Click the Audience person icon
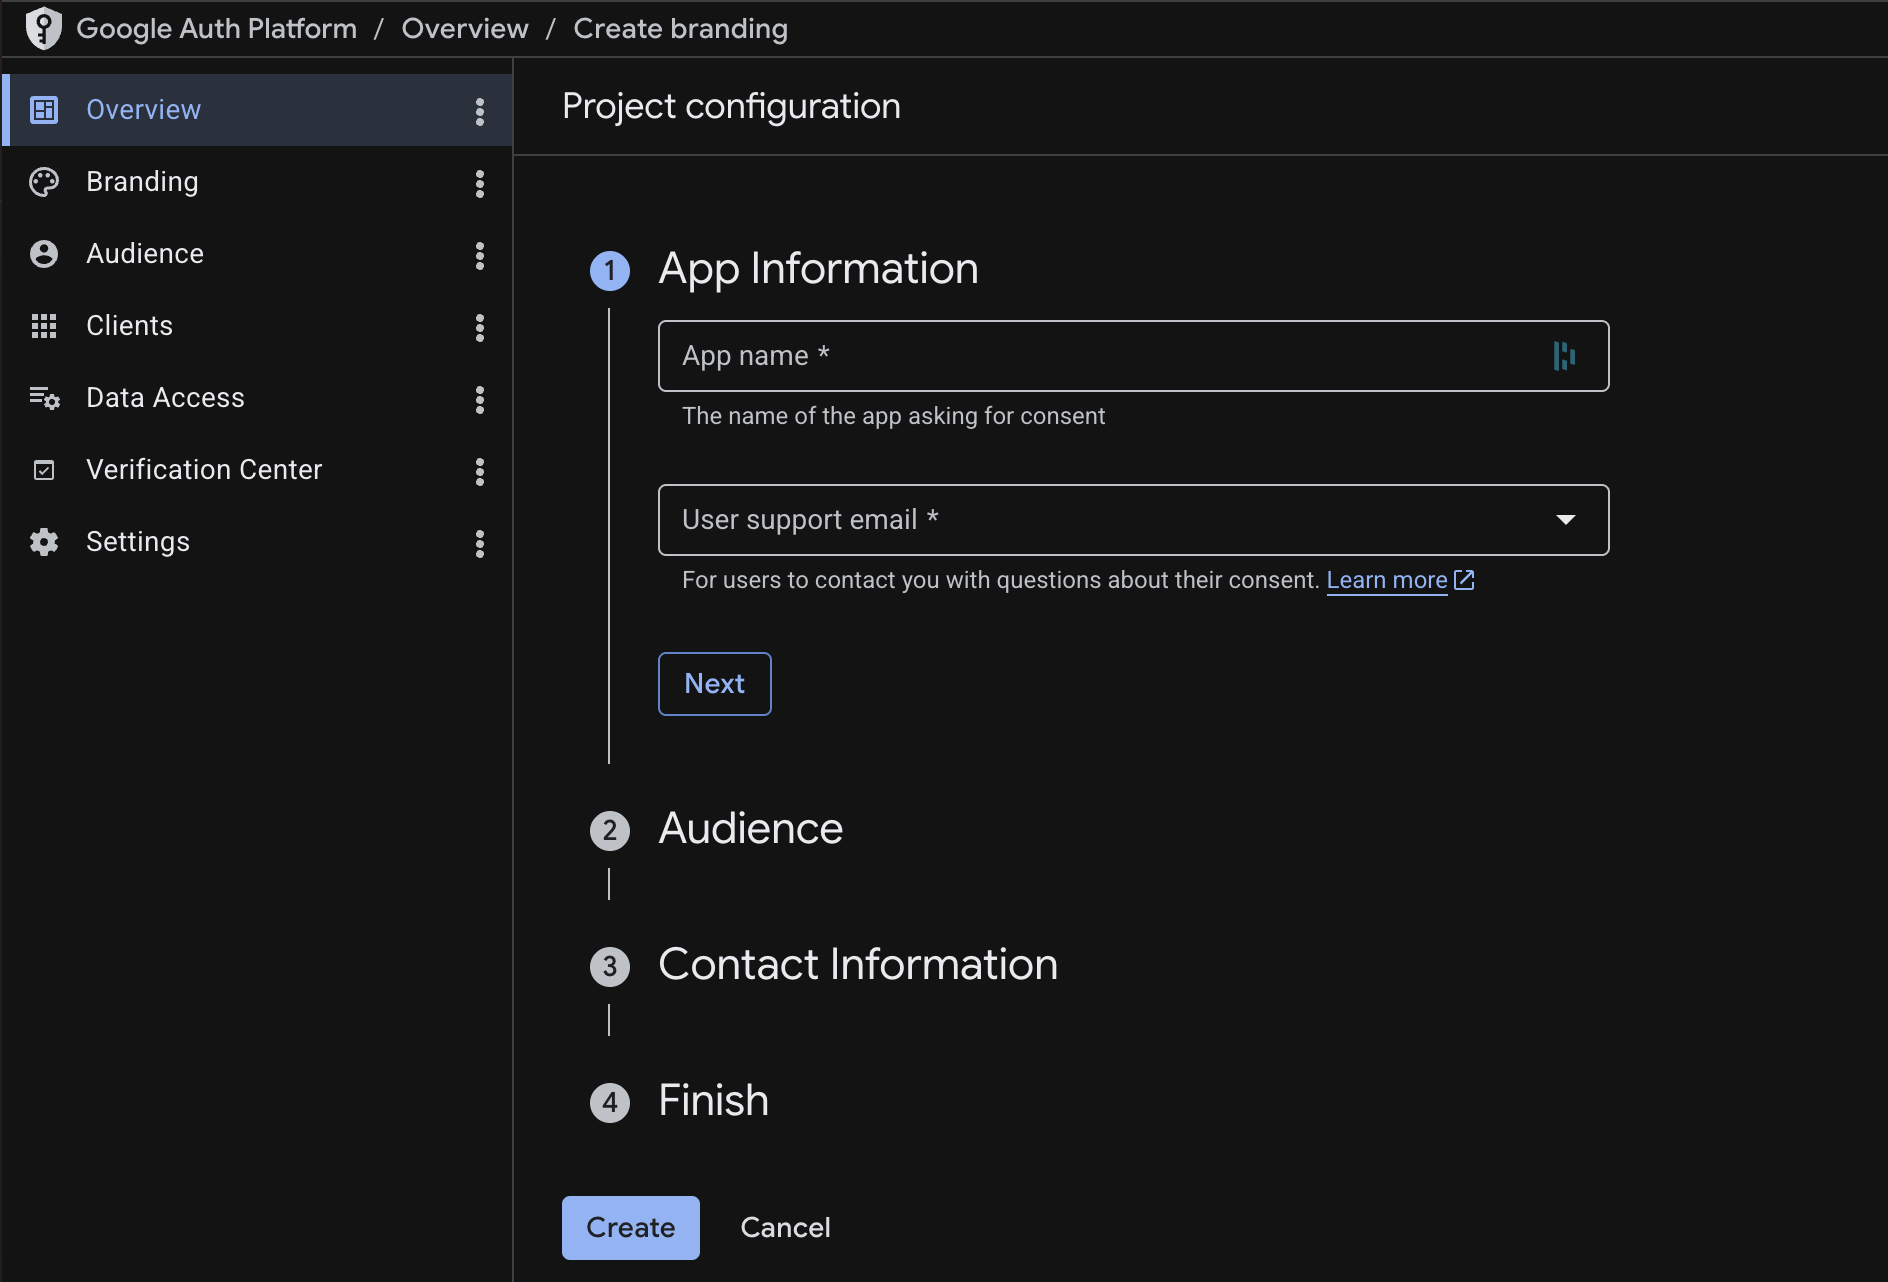The image size is (1888, 1282). 44,254
